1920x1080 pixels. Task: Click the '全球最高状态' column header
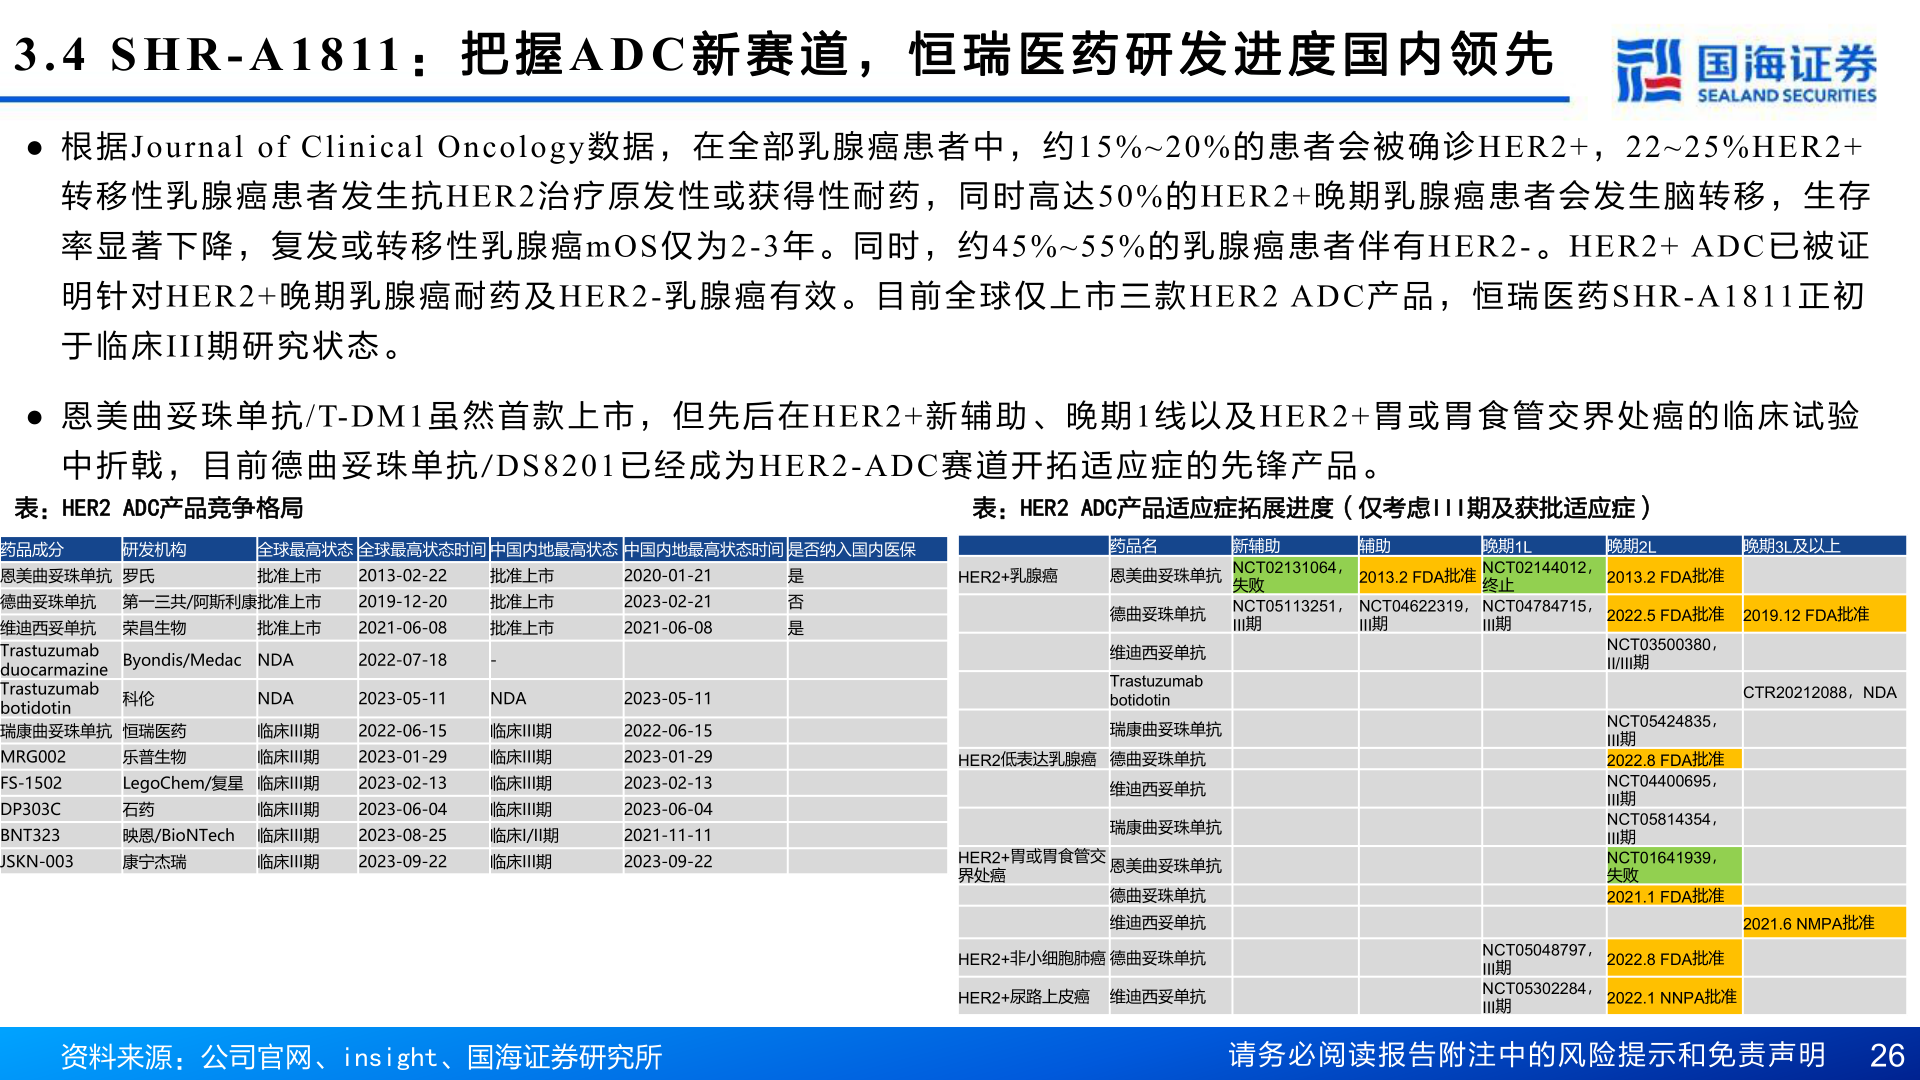click(x=305, y=549)
